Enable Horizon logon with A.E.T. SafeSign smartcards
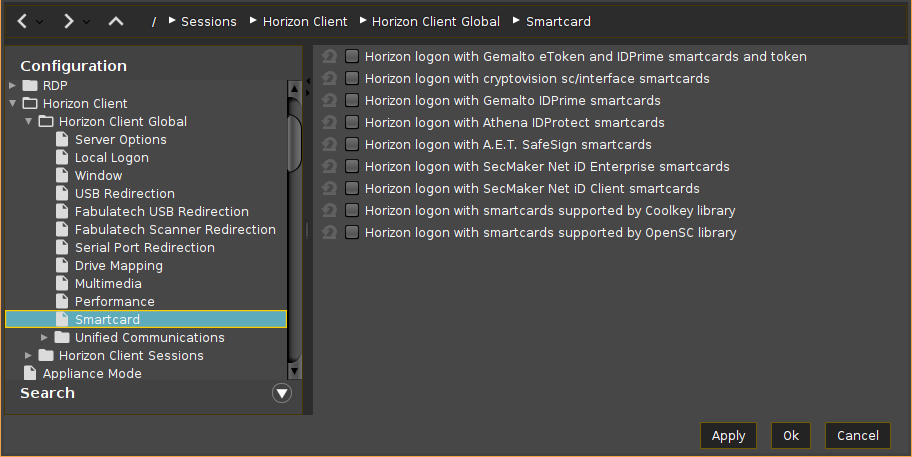Image resolution: width=912 pixels, height=457 pixels. (352, 145)
